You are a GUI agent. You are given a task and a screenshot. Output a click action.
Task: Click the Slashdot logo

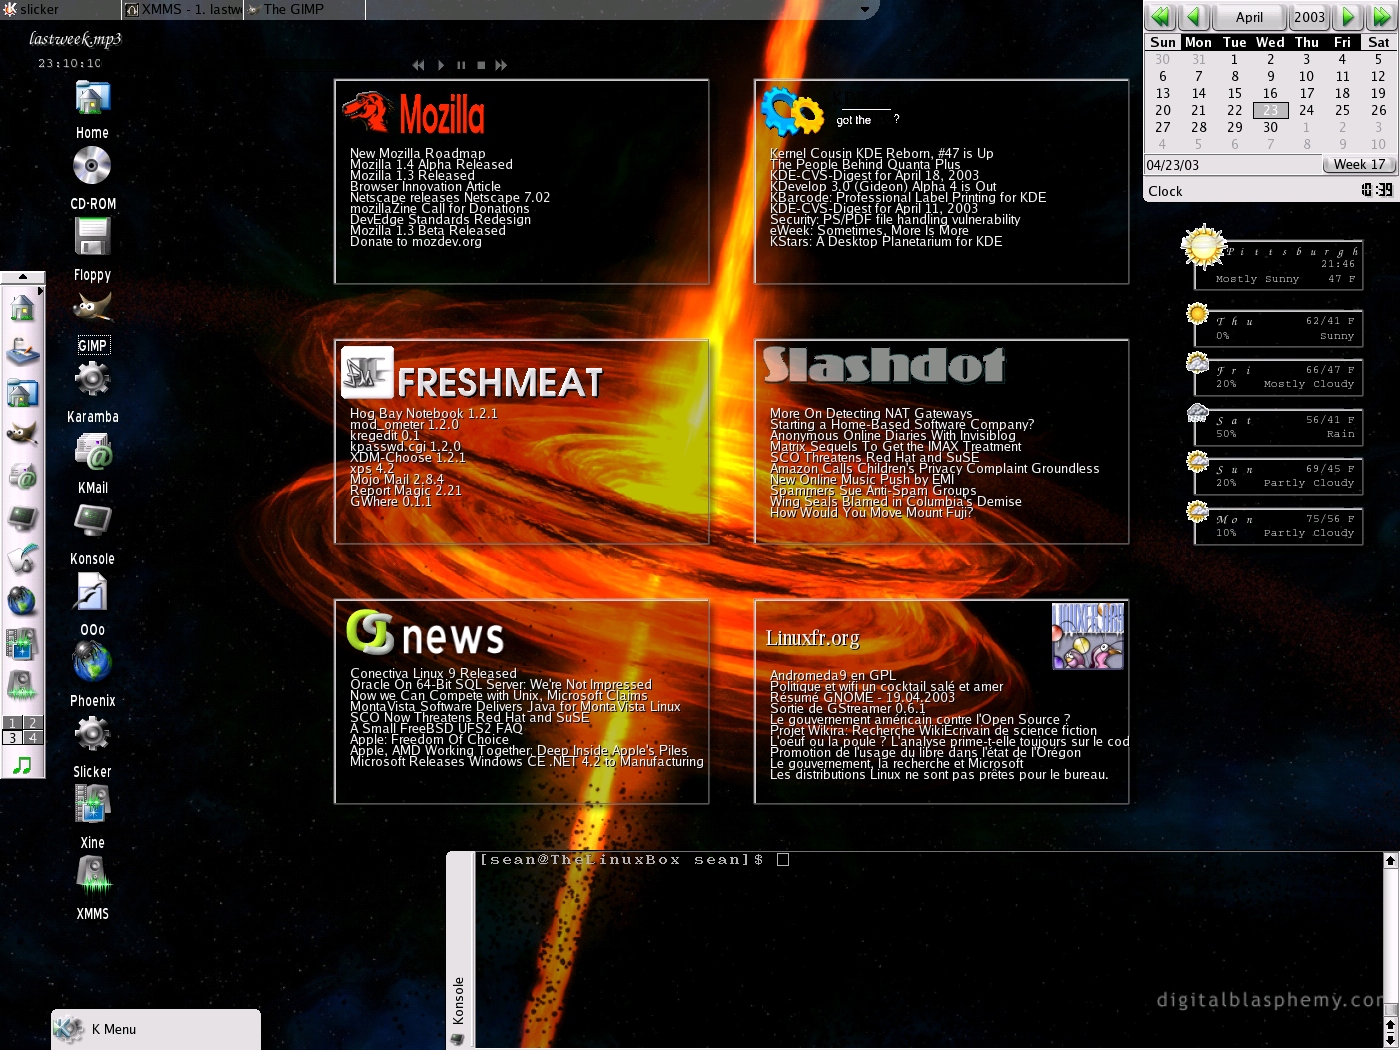884,365
